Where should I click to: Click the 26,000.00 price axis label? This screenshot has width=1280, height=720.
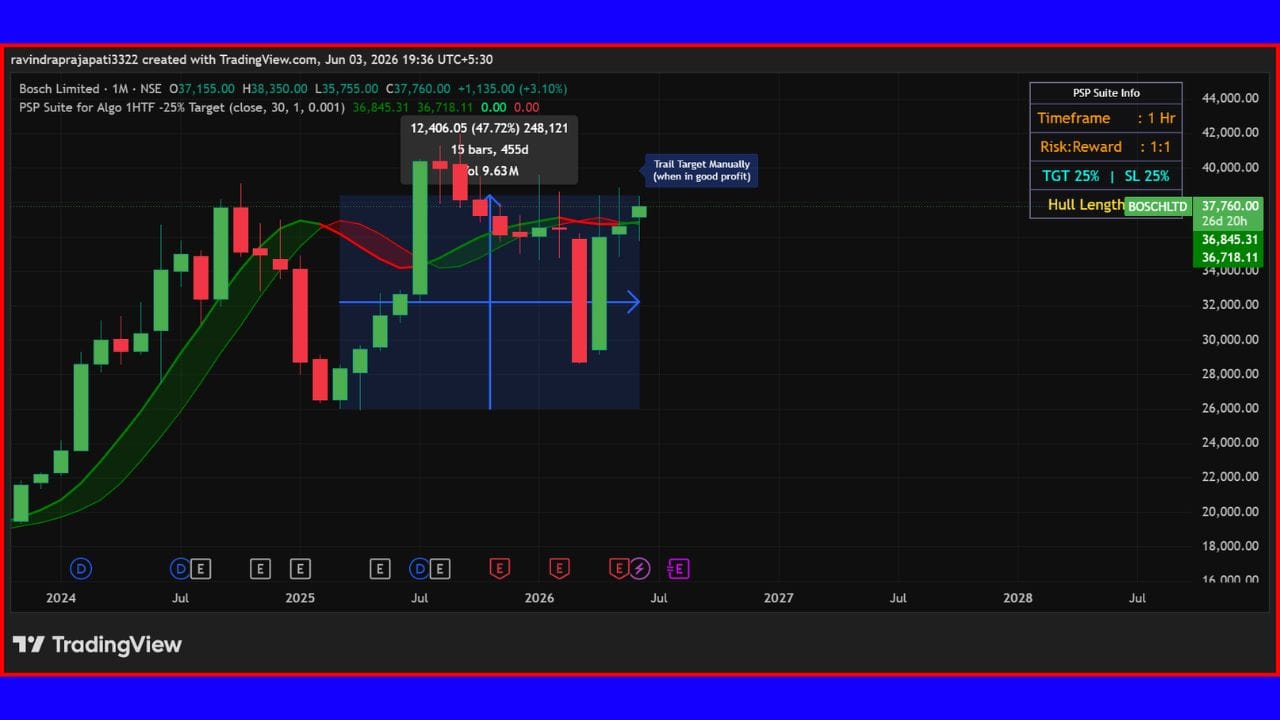1230,408
